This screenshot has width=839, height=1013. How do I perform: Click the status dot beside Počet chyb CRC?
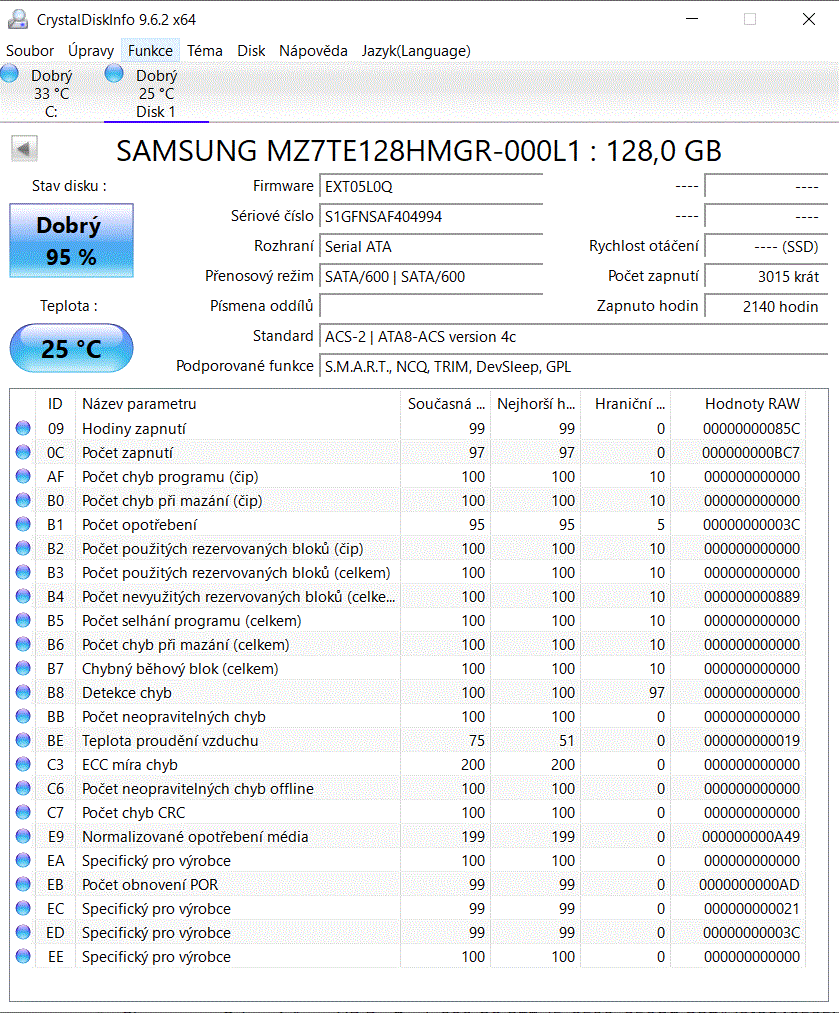[x=21, y=812]
